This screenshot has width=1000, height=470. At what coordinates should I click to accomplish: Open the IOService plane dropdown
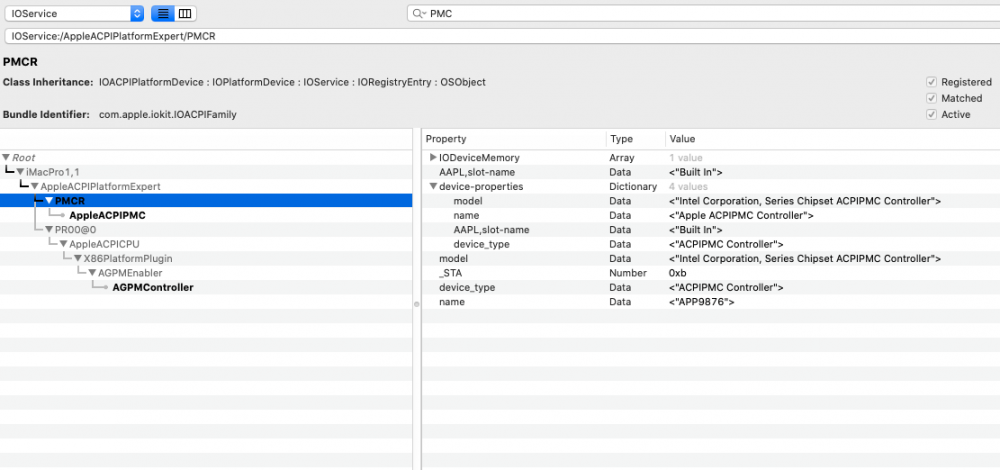pos(75,13)
